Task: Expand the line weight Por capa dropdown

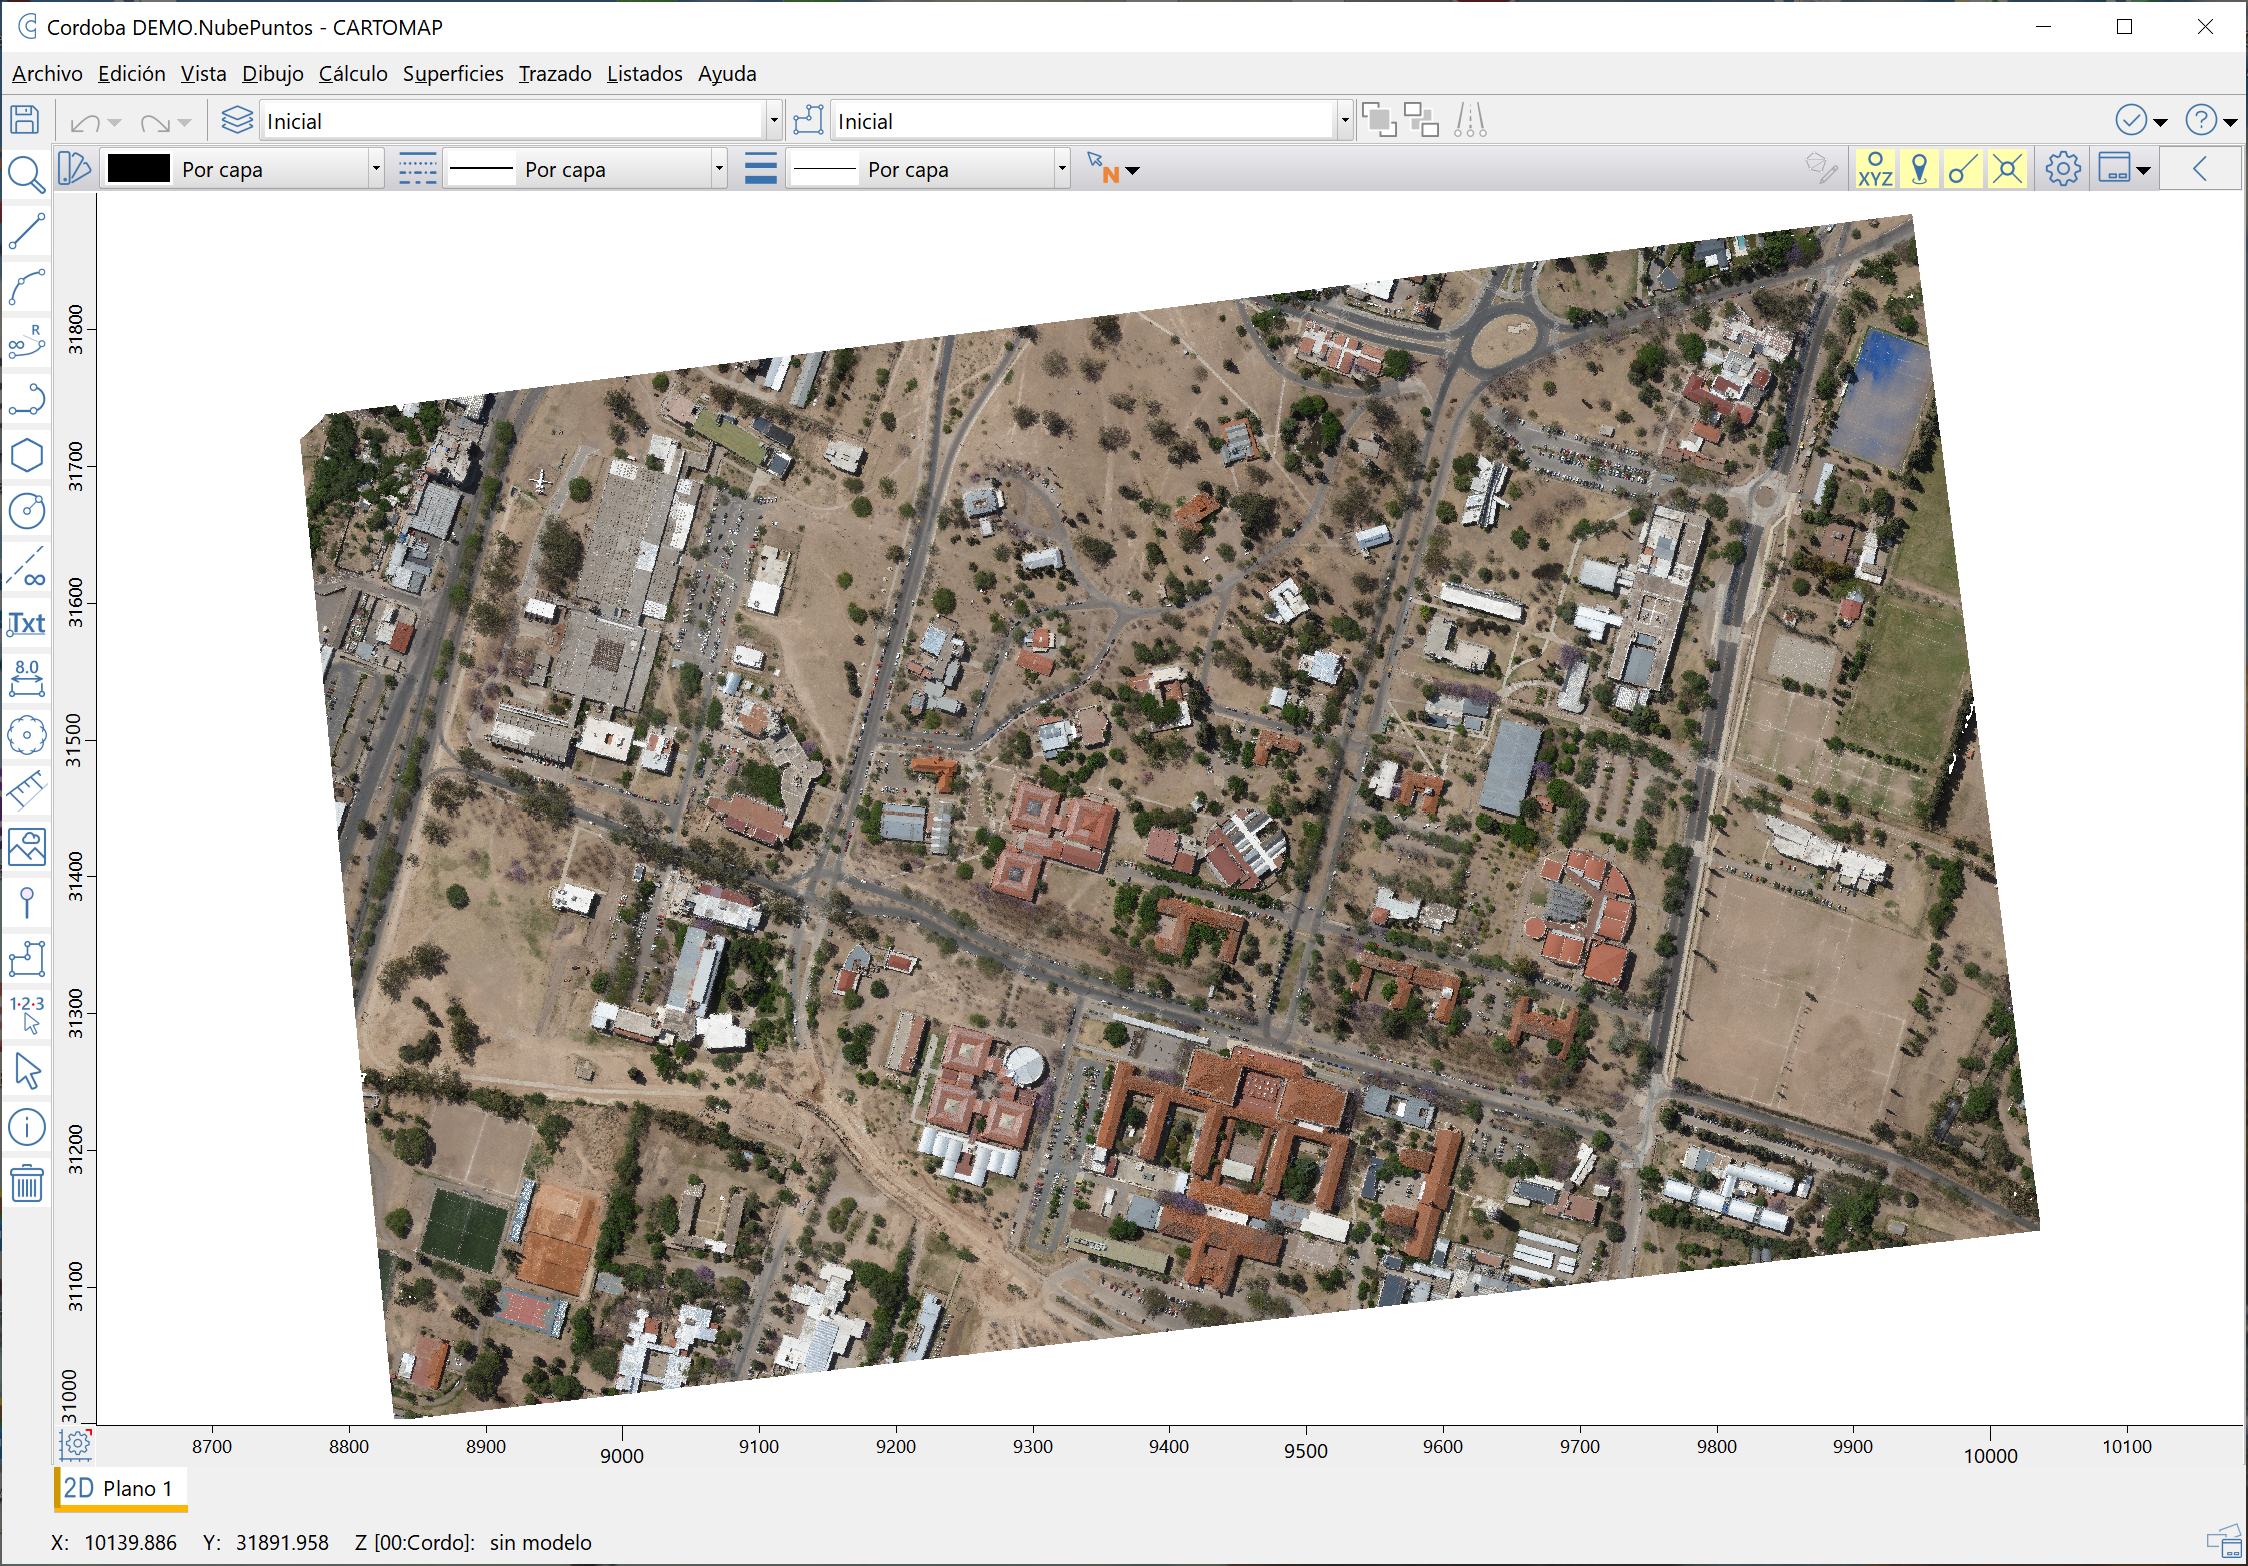Action: [1061, 169]
